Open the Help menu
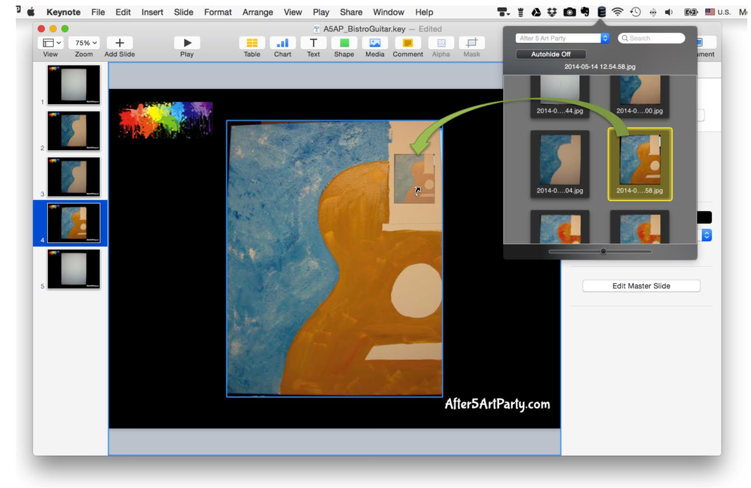 coord(424,12)
